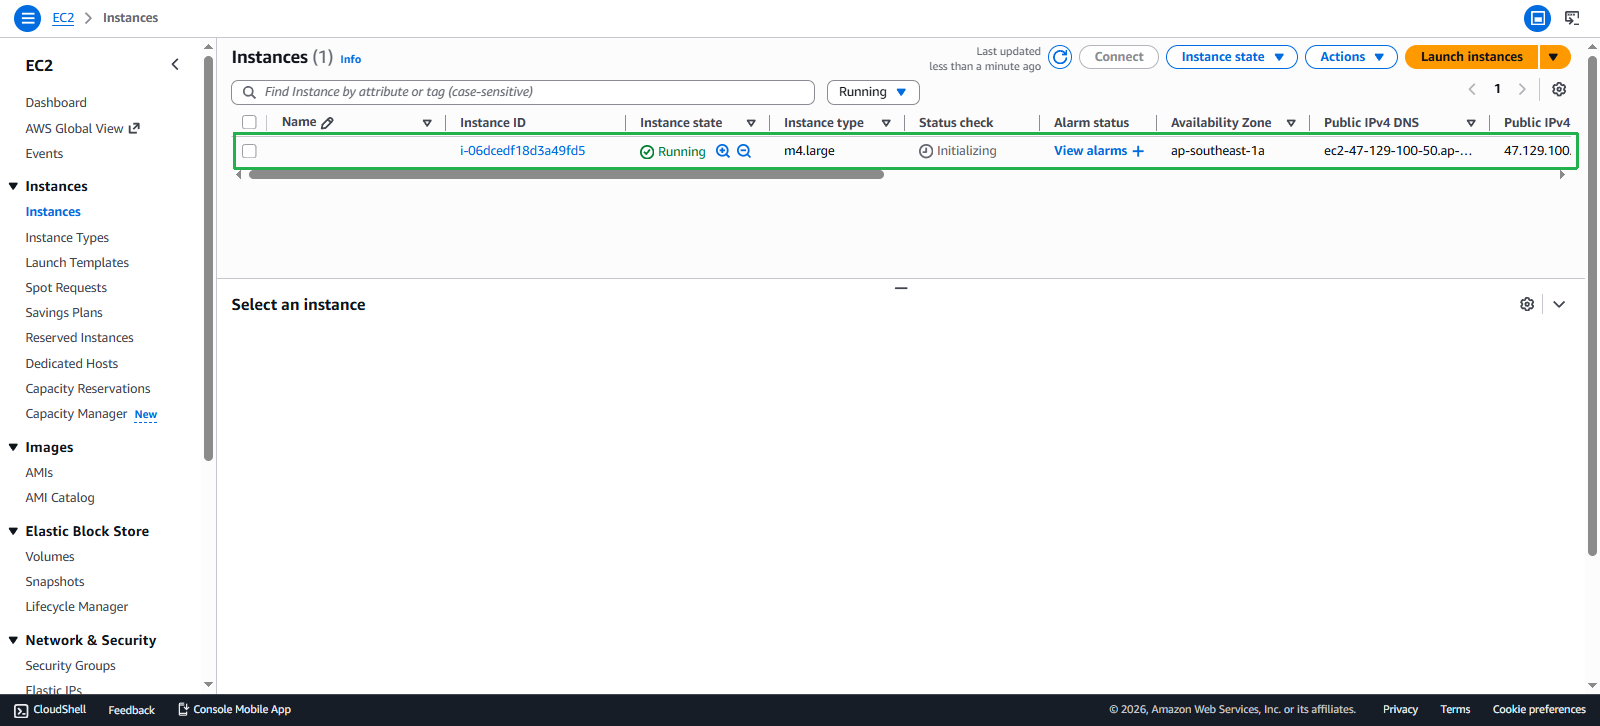Open Security Groups in the sidebar
The width and height of the screenshot is (1600, 726).
click(x=70, y=666)
